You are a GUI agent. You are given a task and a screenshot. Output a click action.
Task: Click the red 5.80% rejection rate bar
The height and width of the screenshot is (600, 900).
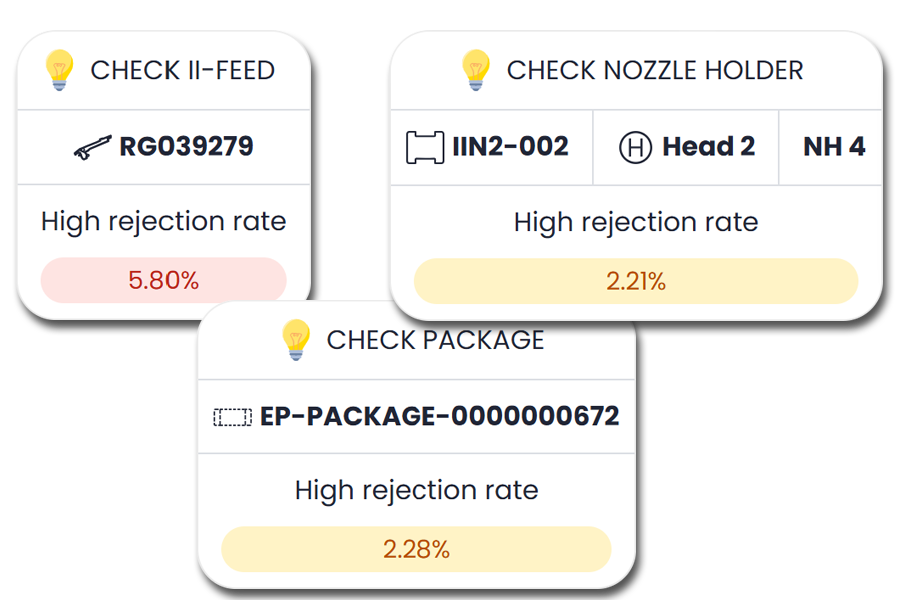point(164,280)
